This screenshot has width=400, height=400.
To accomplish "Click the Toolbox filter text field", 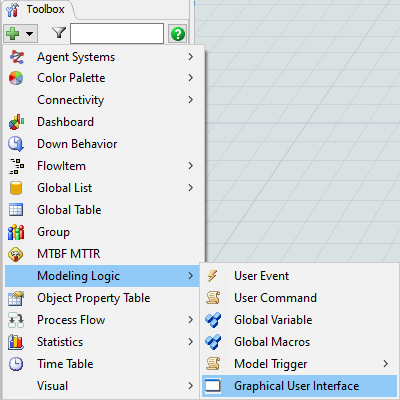I will point(117,33).
